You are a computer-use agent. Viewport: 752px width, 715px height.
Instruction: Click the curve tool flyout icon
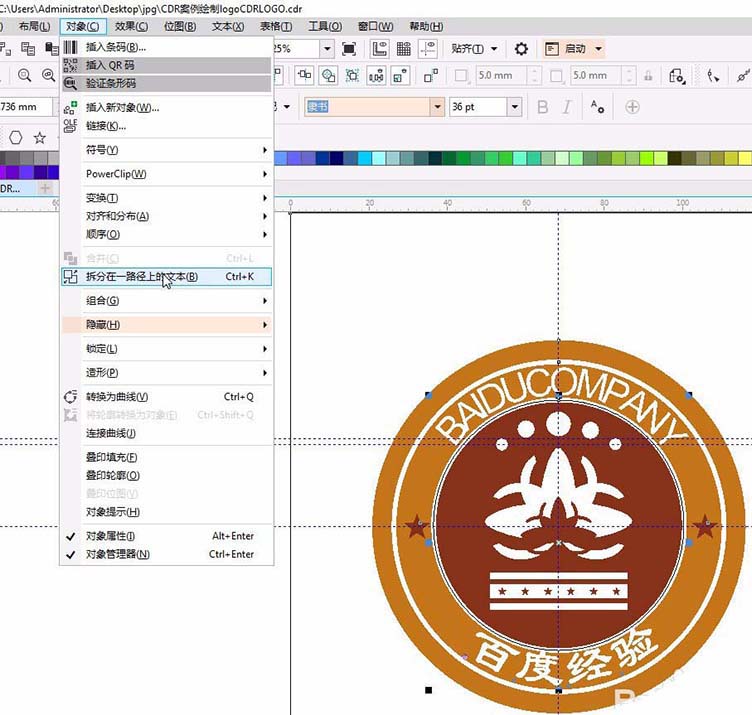pos(713,76)
